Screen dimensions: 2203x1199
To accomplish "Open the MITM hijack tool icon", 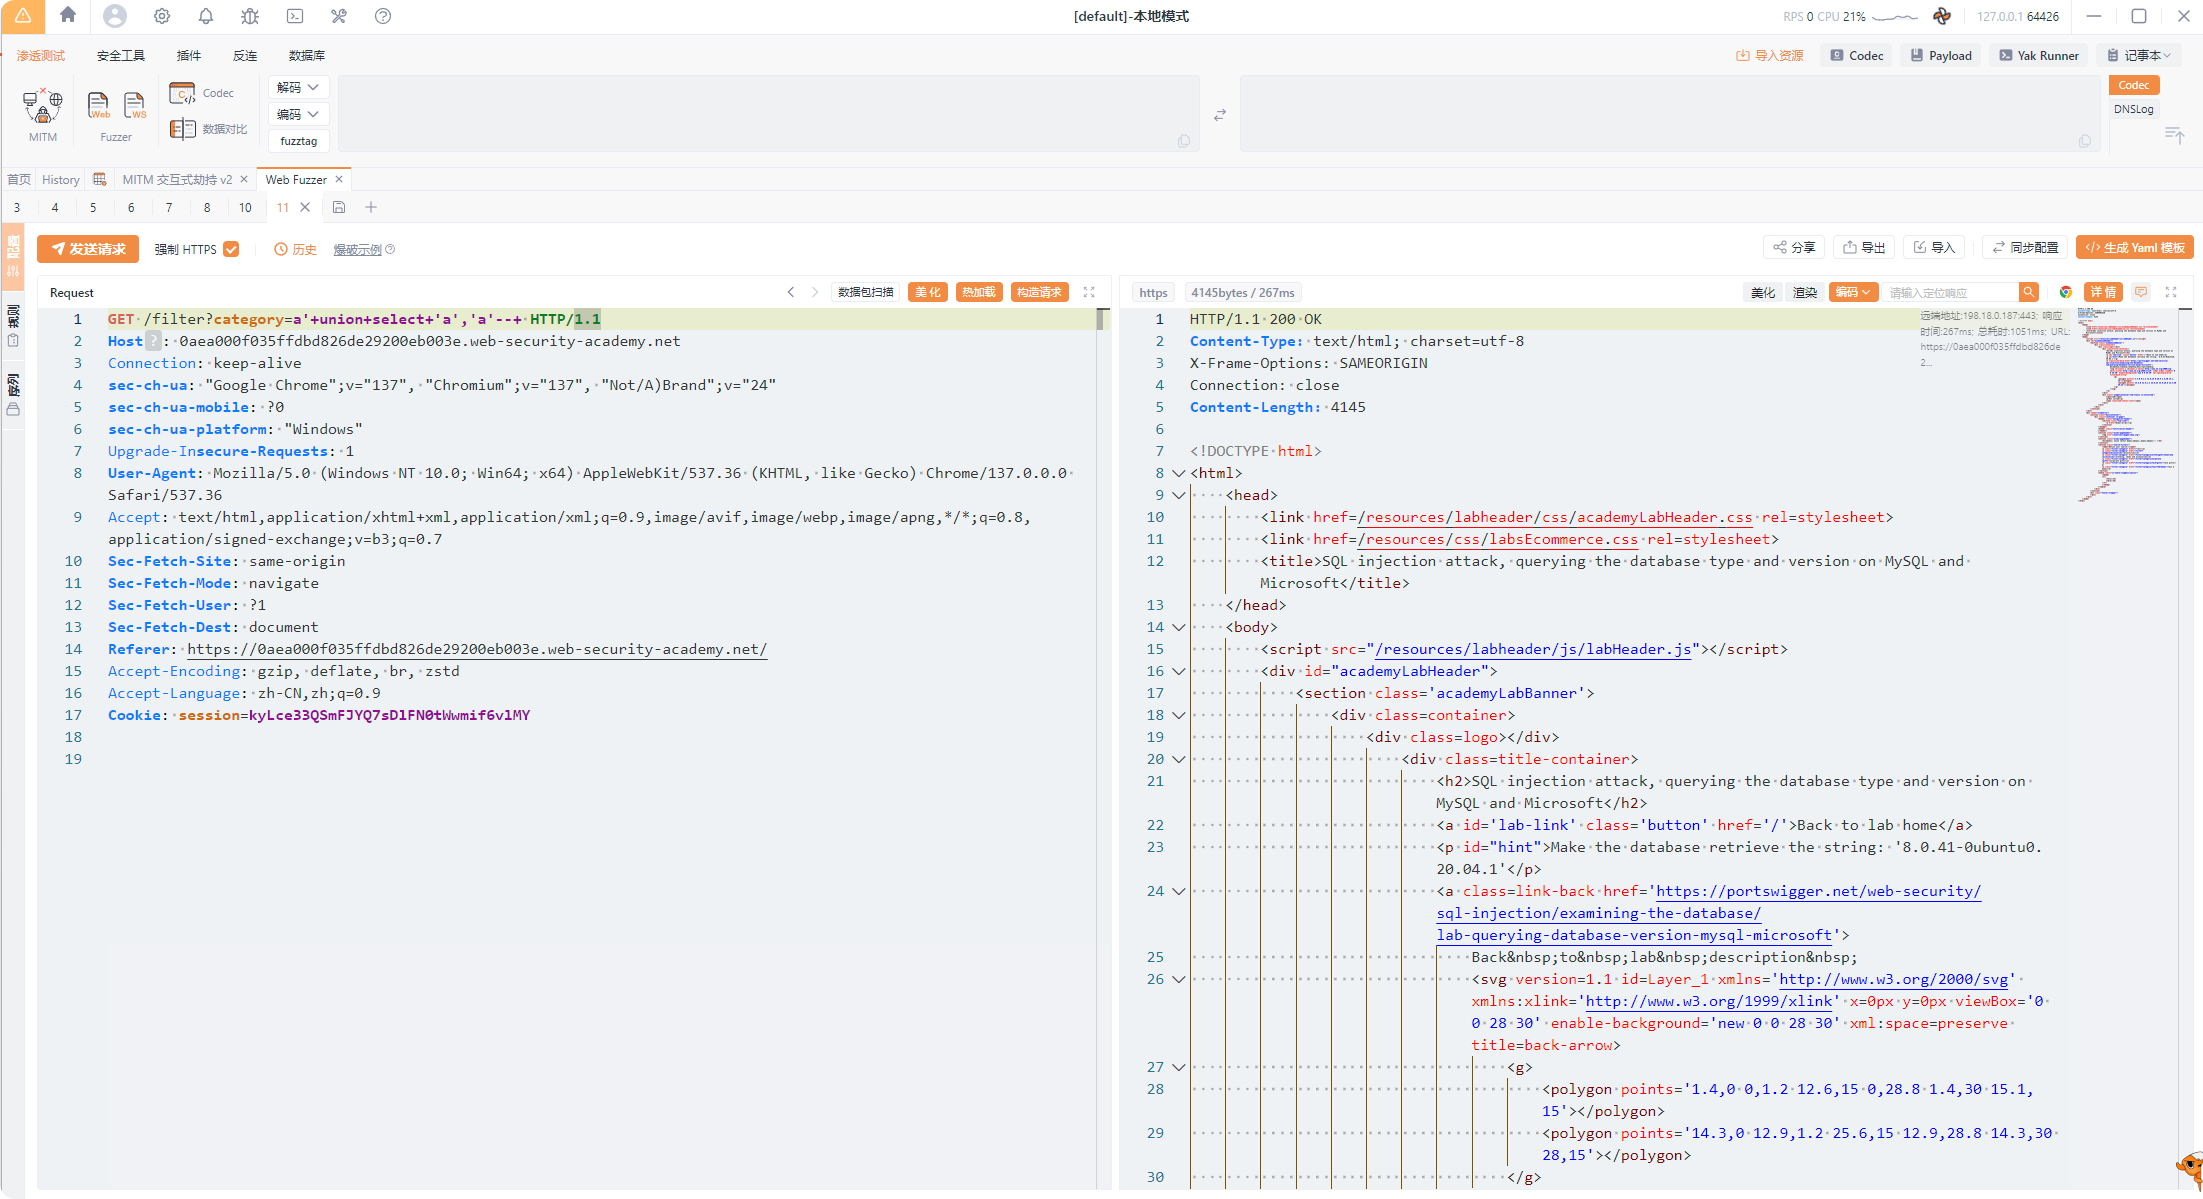I will tap(43, 106).
